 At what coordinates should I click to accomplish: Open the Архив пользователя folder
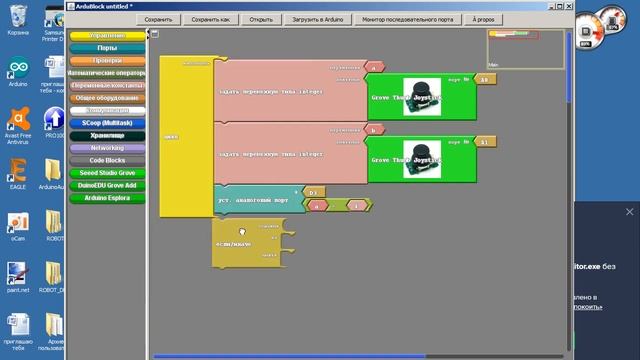click(x=52, y=331)
